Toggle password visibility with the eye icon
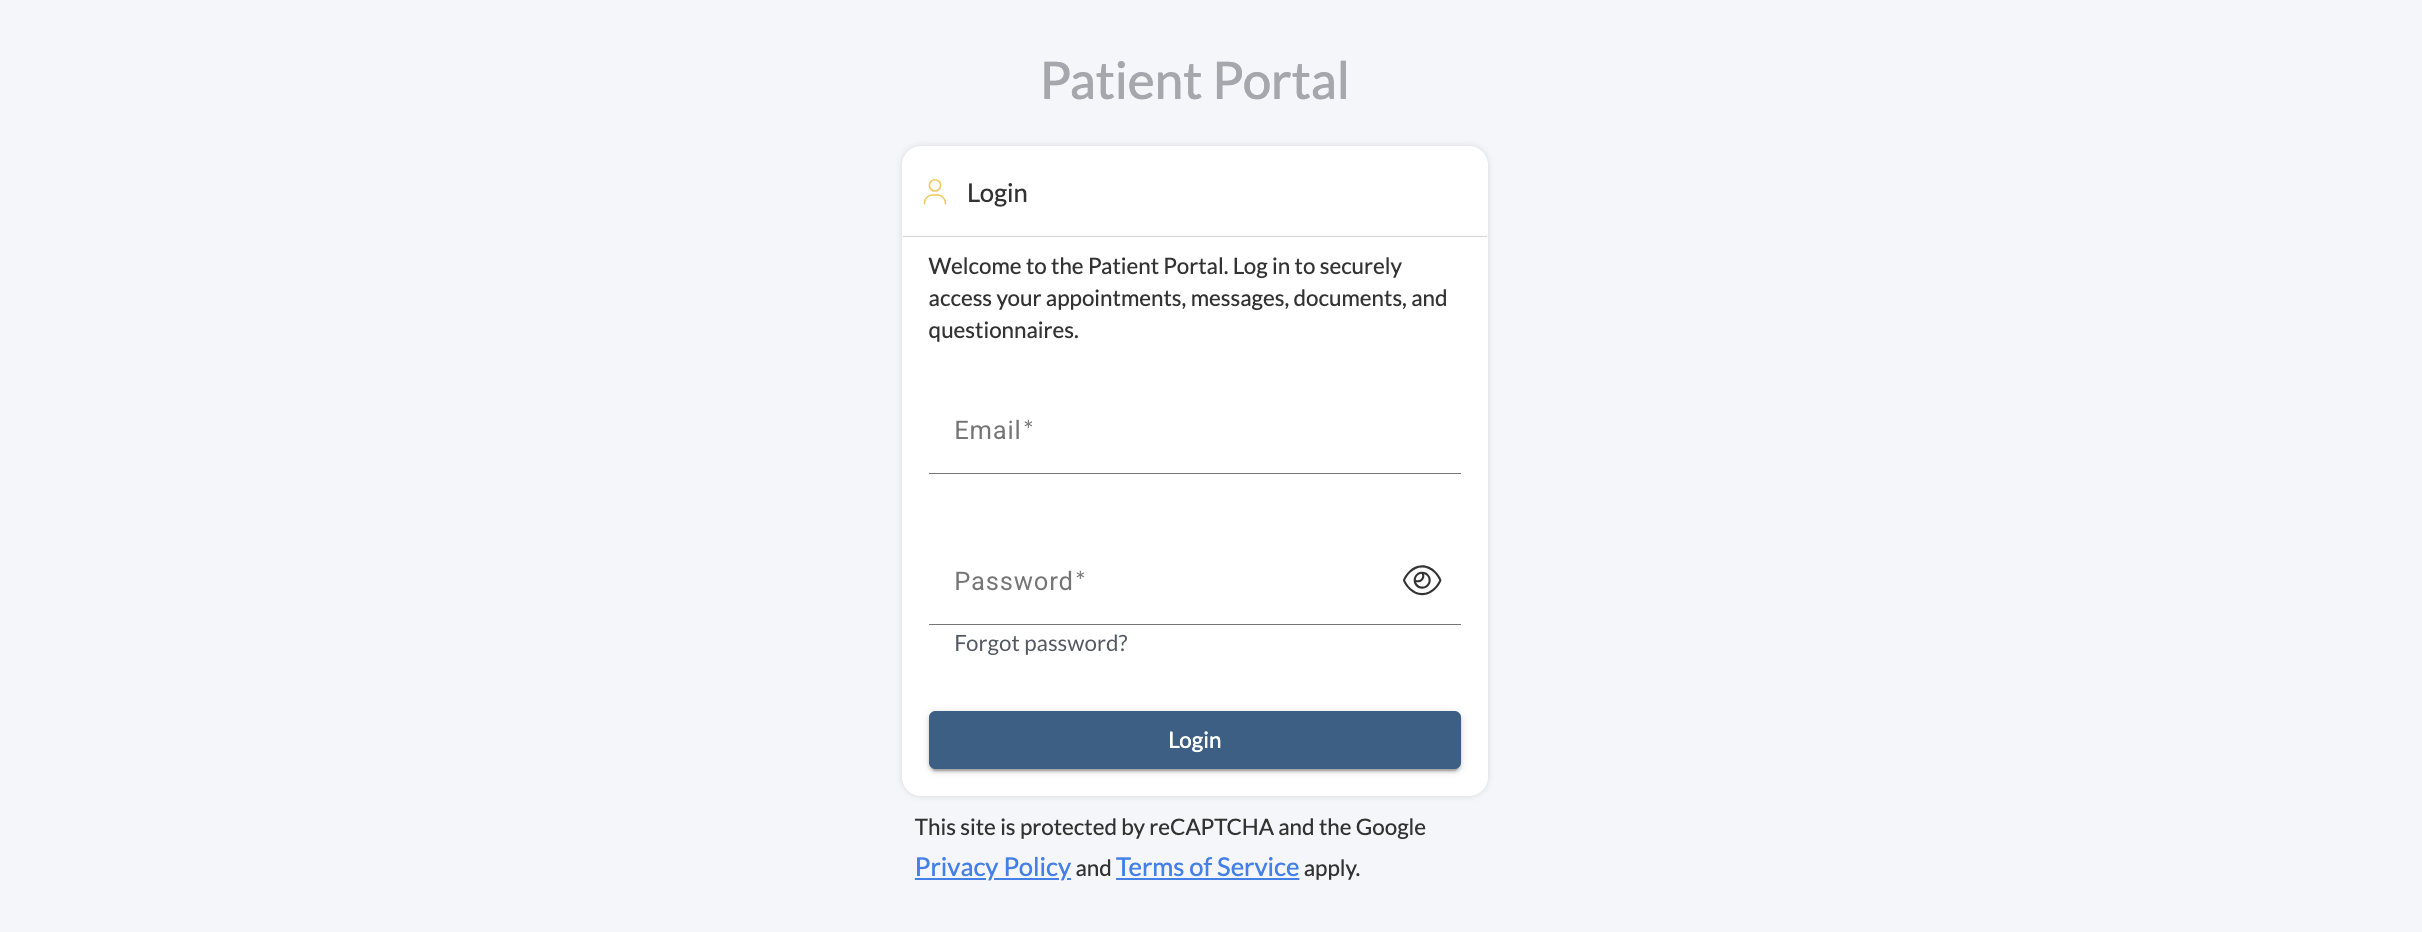 tap(1421, 580)
